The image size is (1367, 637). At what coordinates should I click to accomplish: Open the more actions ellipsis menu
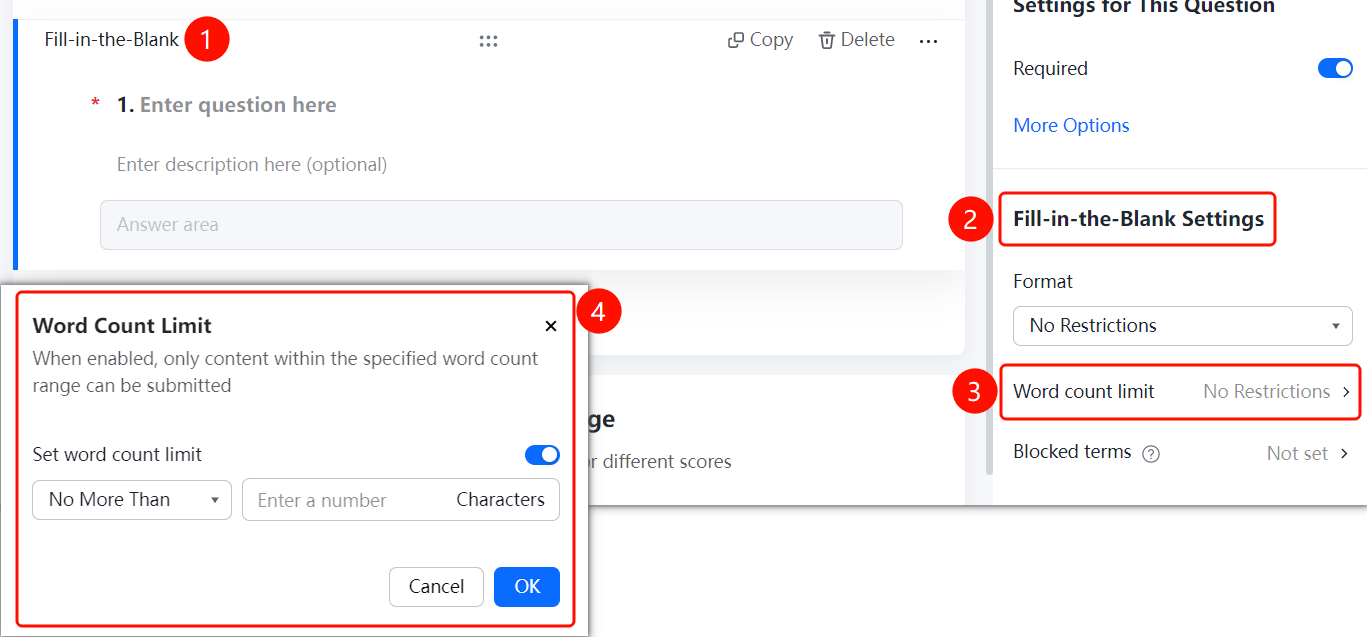(928, 41)
